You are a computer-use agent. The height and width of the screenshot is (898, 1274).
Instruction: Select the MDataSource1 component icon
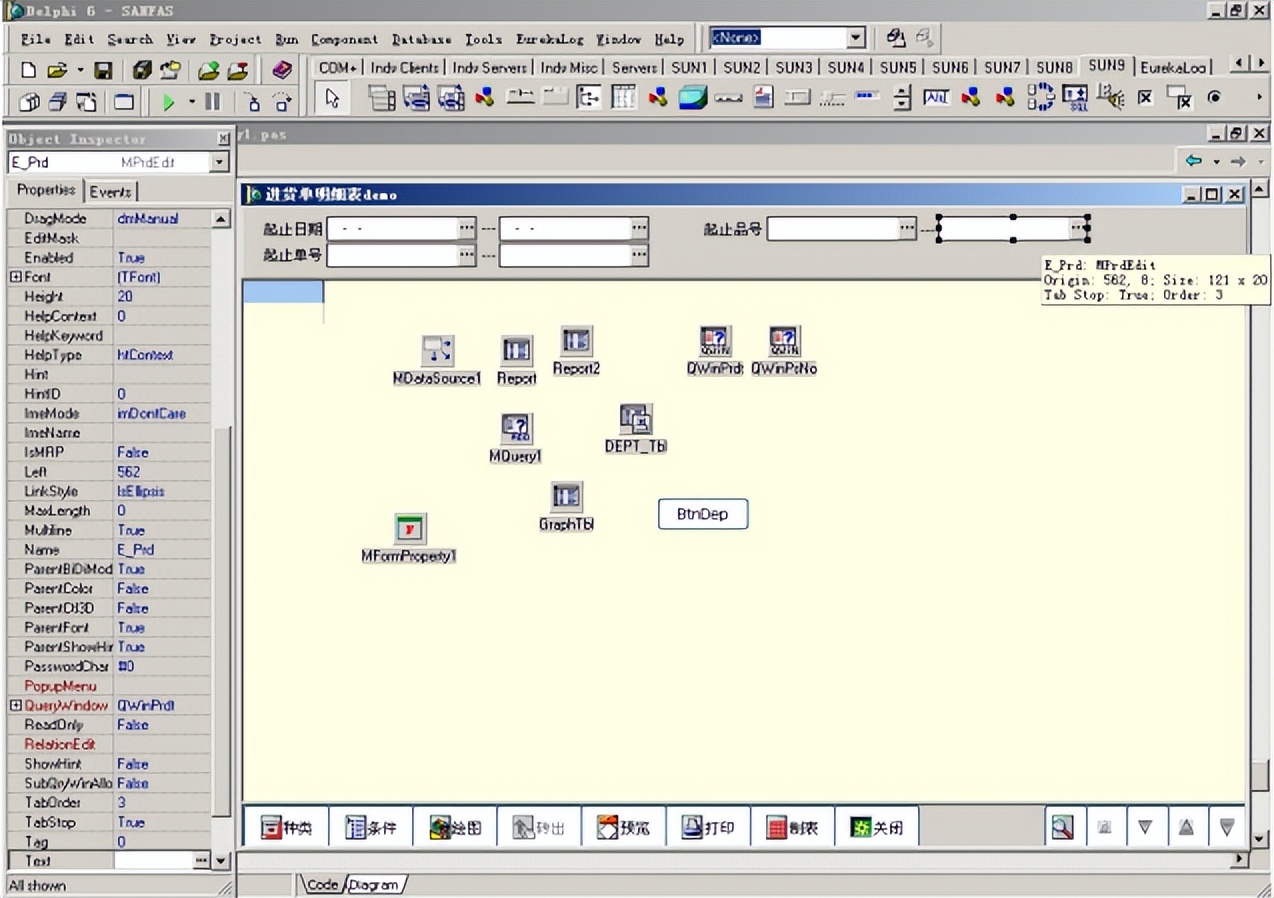437,351
